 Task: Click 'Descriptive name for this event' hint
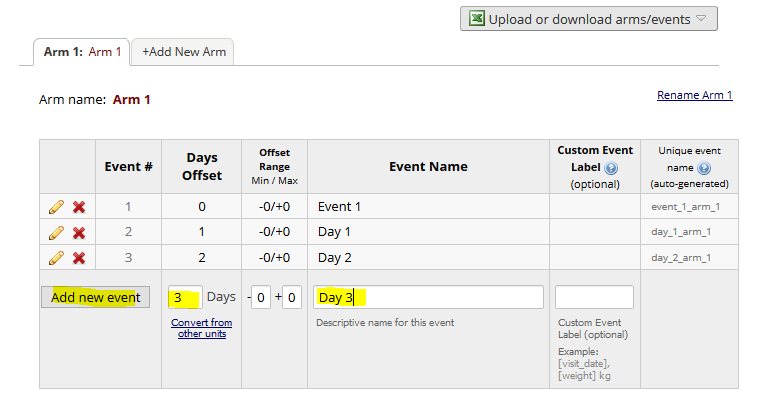[385, 323]
